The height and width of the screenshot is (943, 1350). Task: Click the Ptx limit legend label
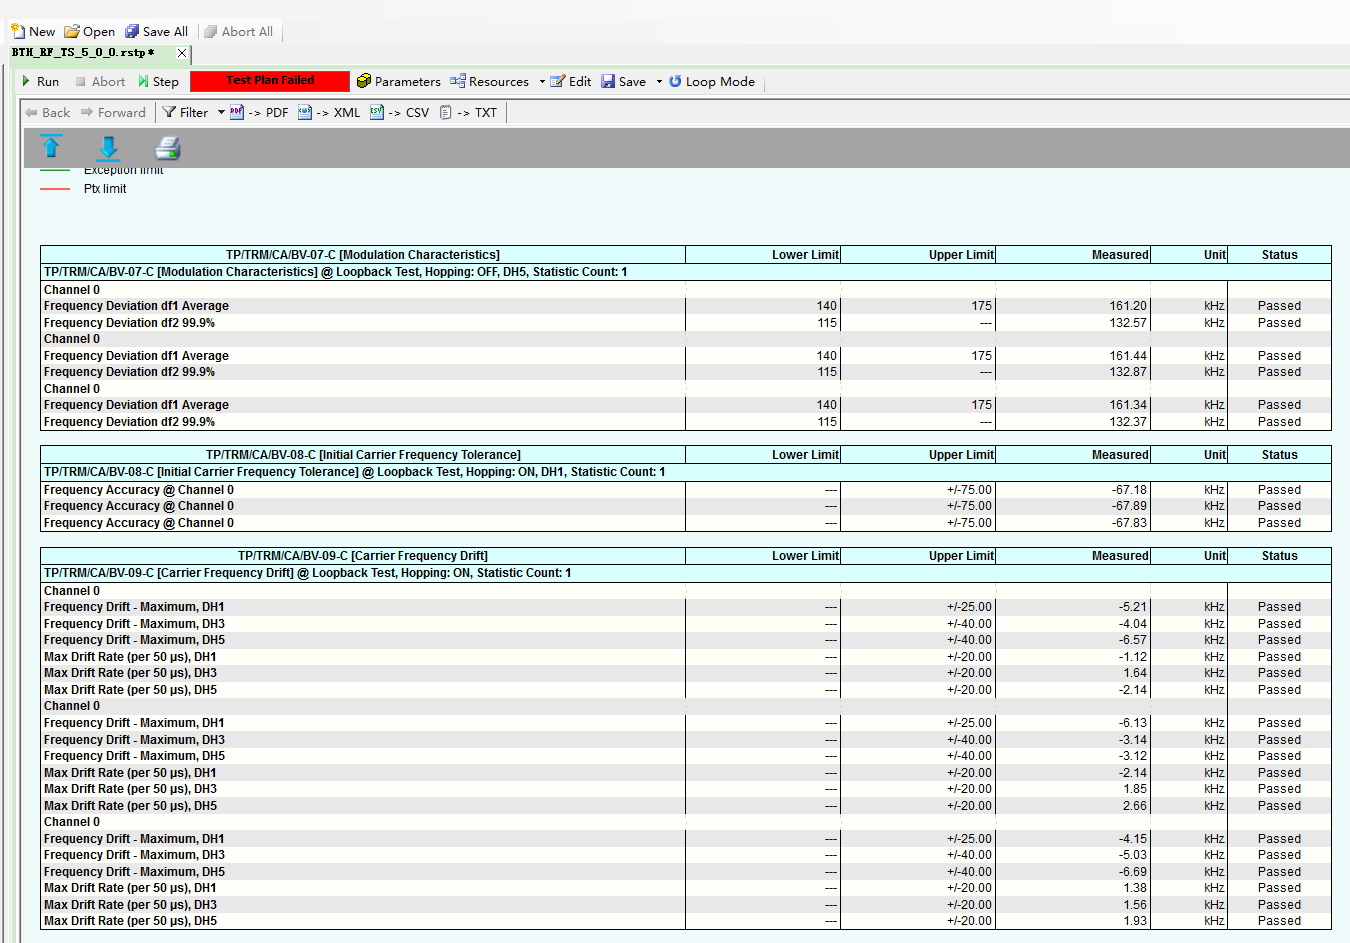[x=105, y=189]
